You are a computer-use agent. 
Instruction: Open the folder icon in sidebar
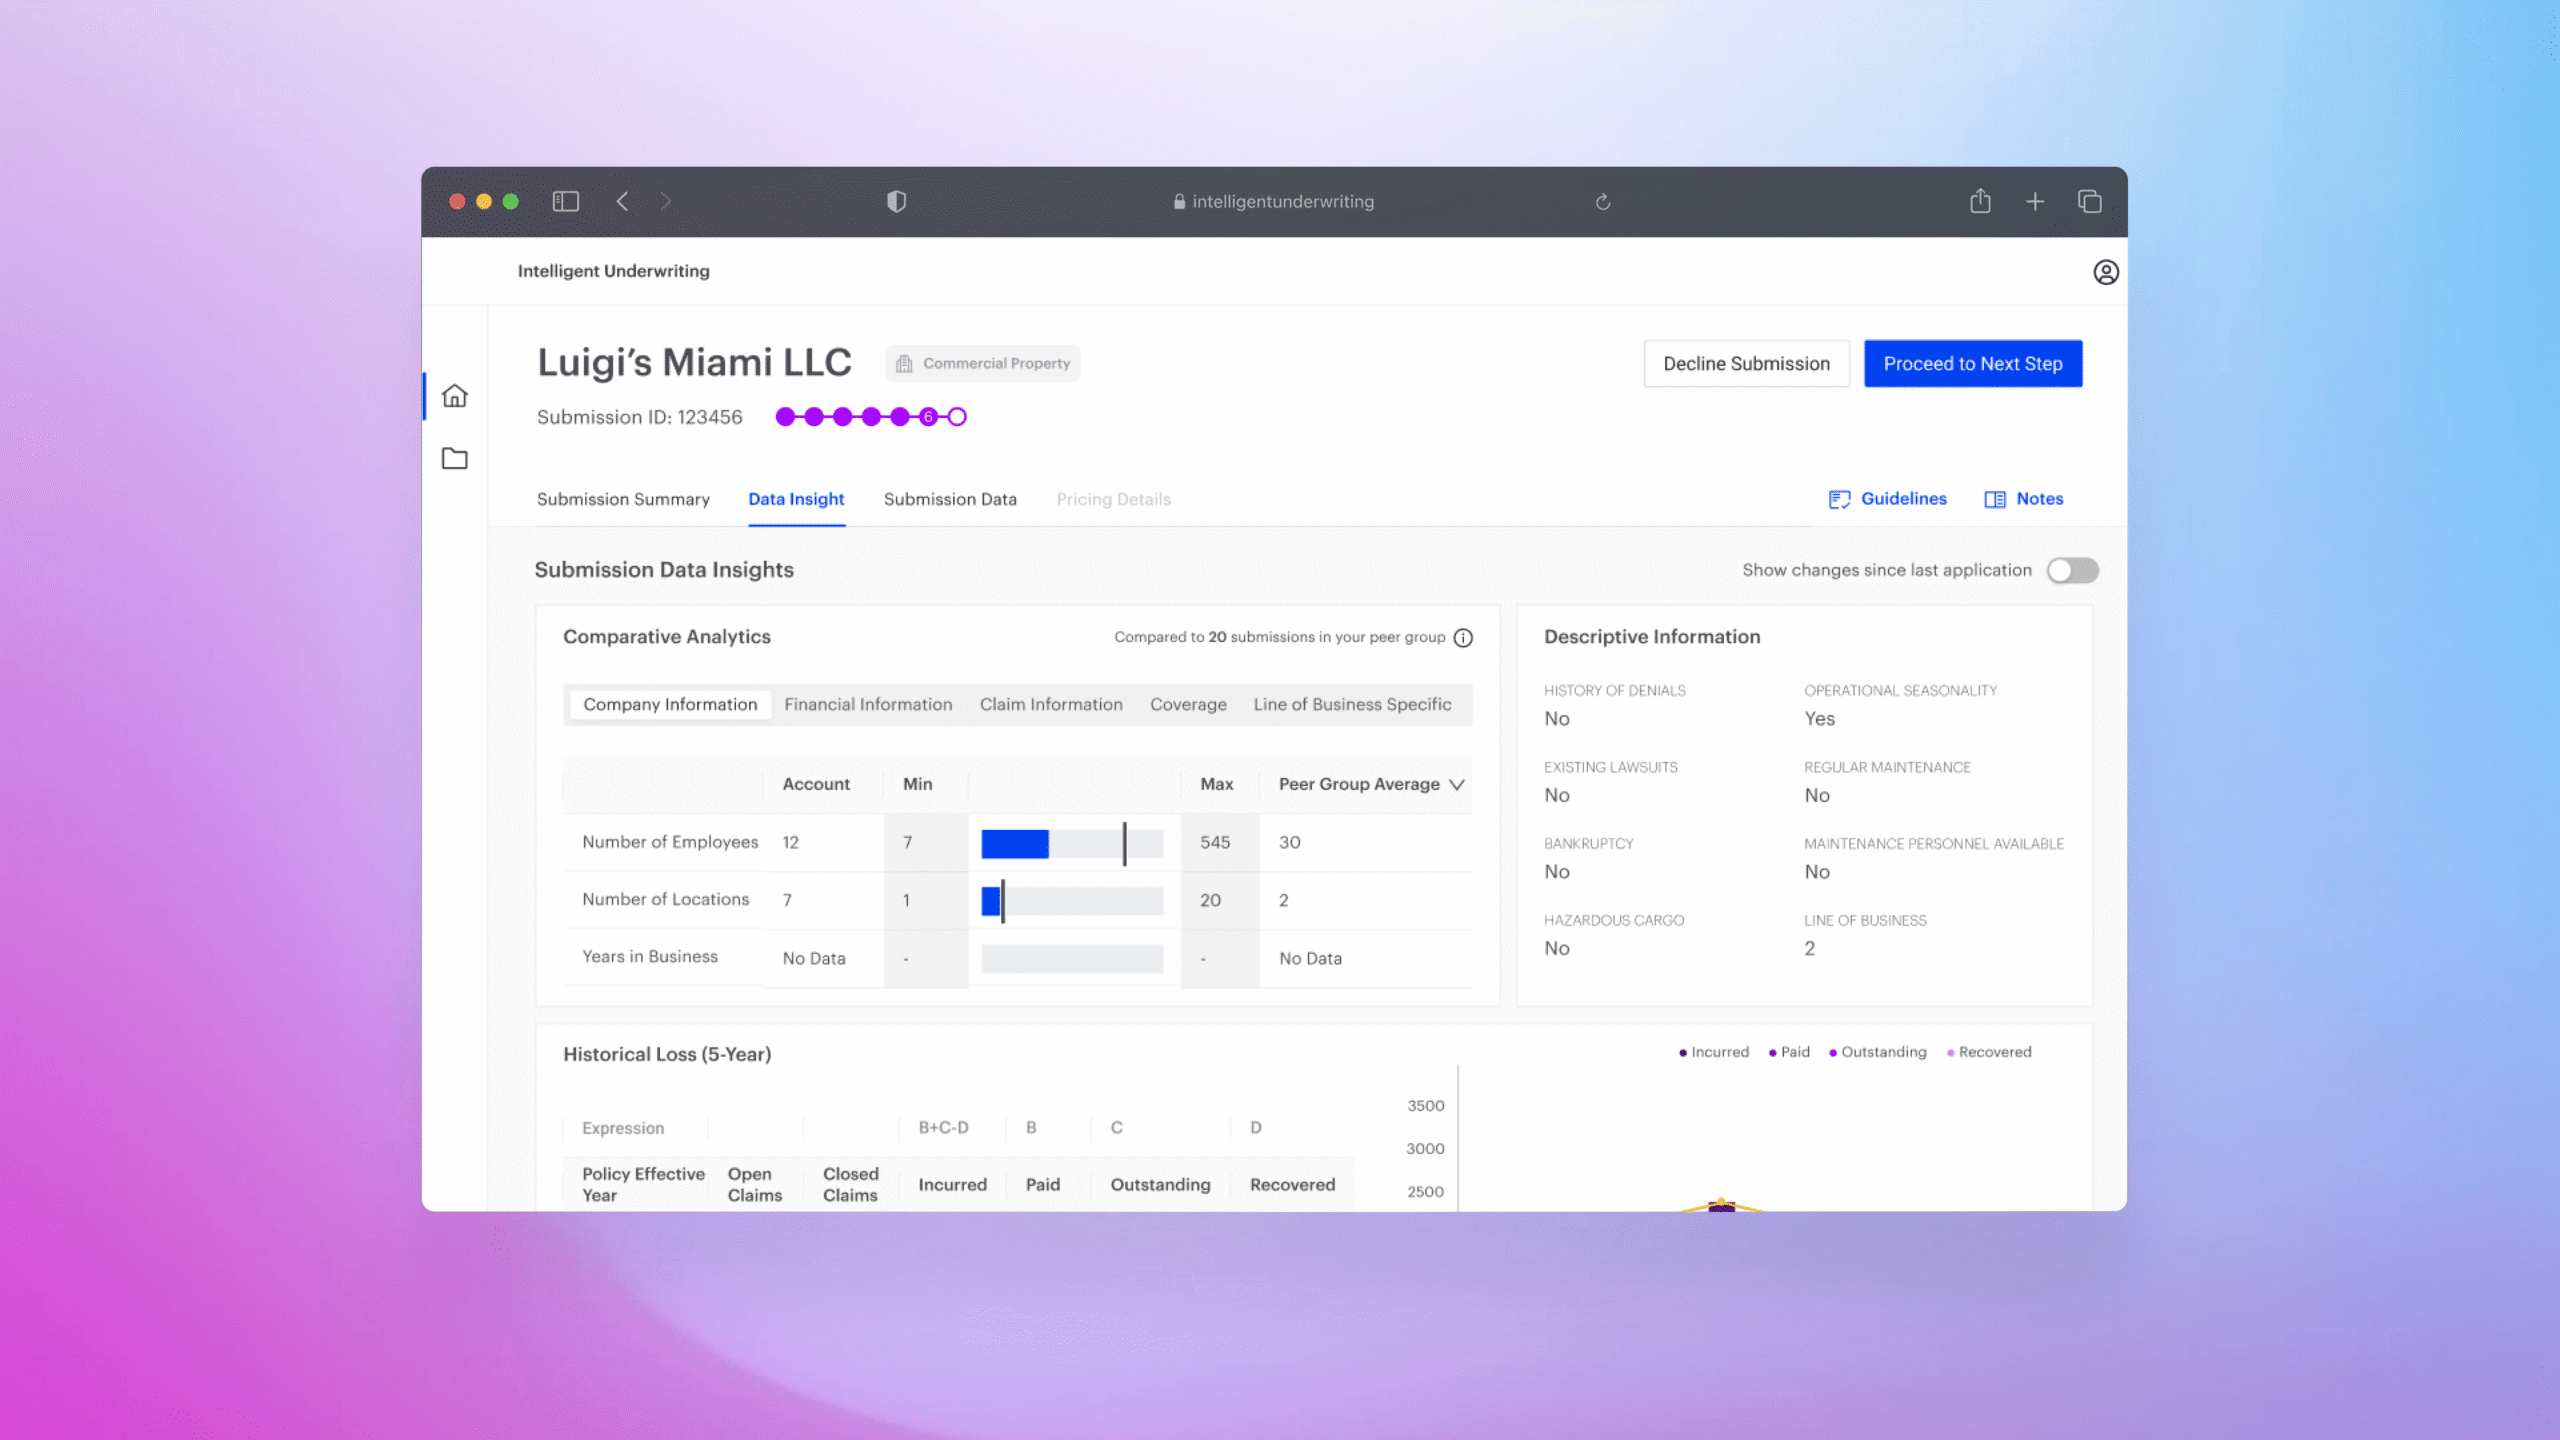click(x=455, y=459)
